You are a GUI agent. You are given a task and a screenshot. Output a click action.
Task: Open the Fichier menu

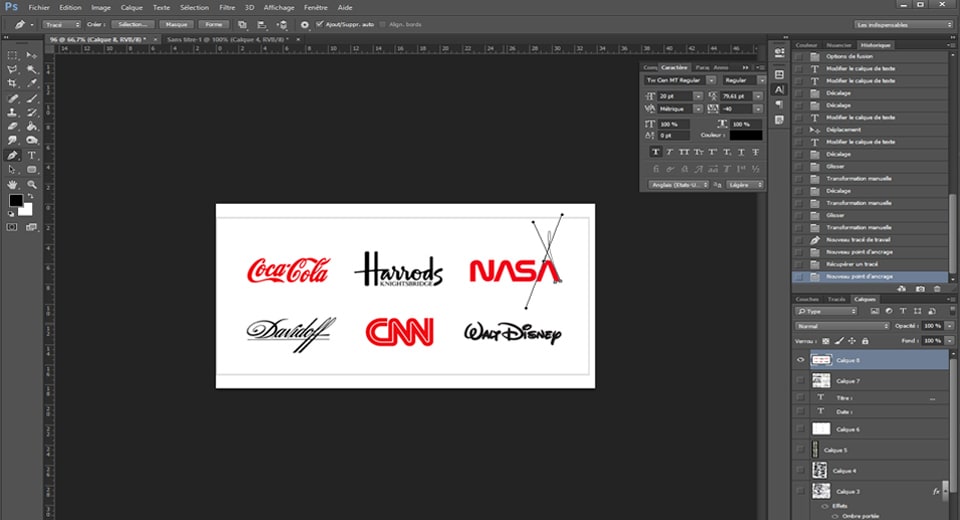click(x=39, y=7)
